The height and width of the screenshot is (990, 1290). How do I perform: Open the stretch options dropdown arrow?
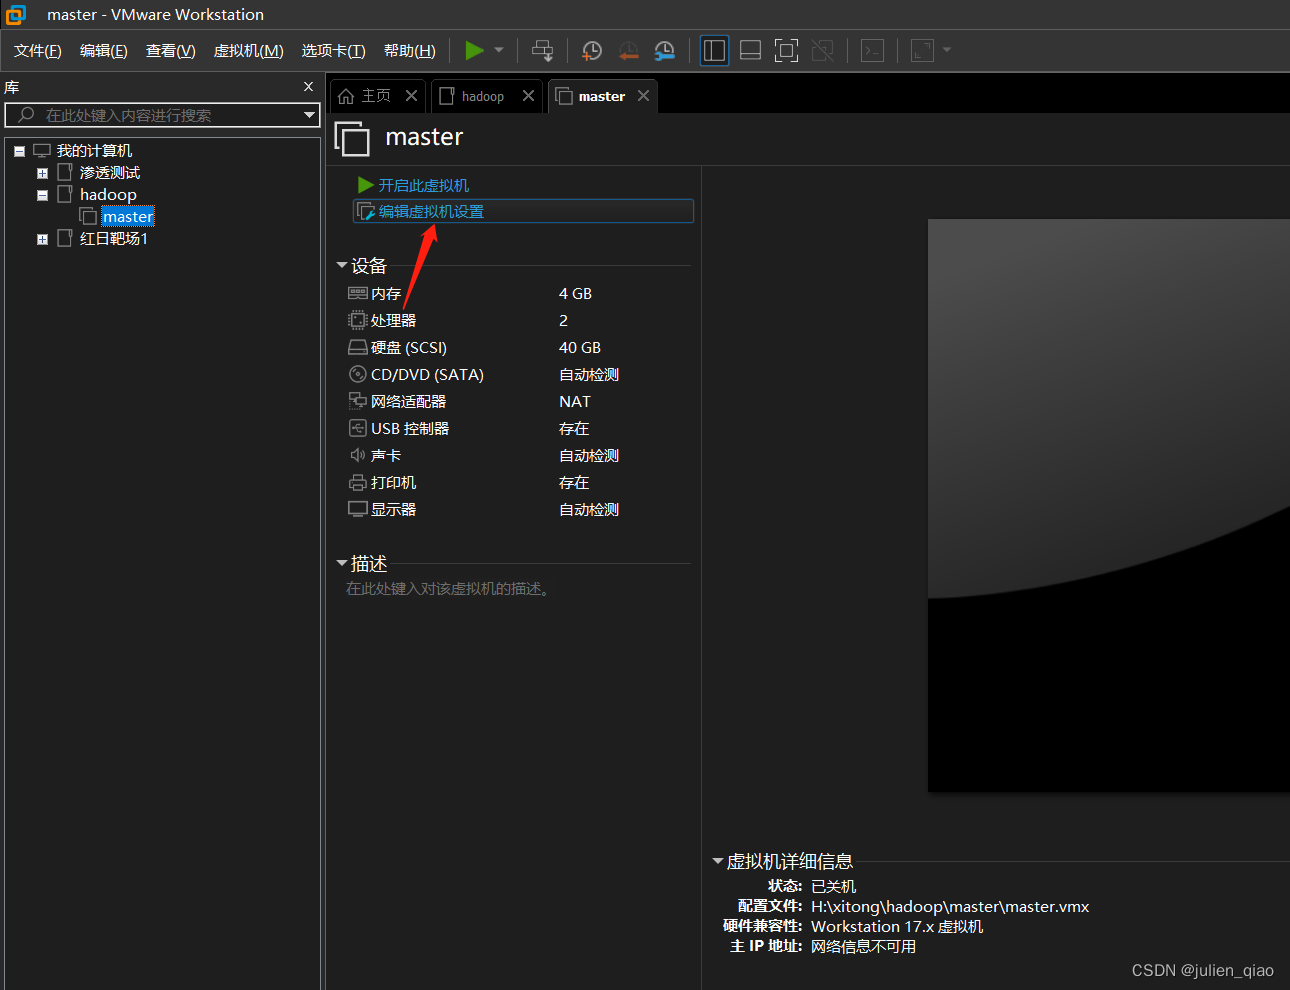pos(947,50)
